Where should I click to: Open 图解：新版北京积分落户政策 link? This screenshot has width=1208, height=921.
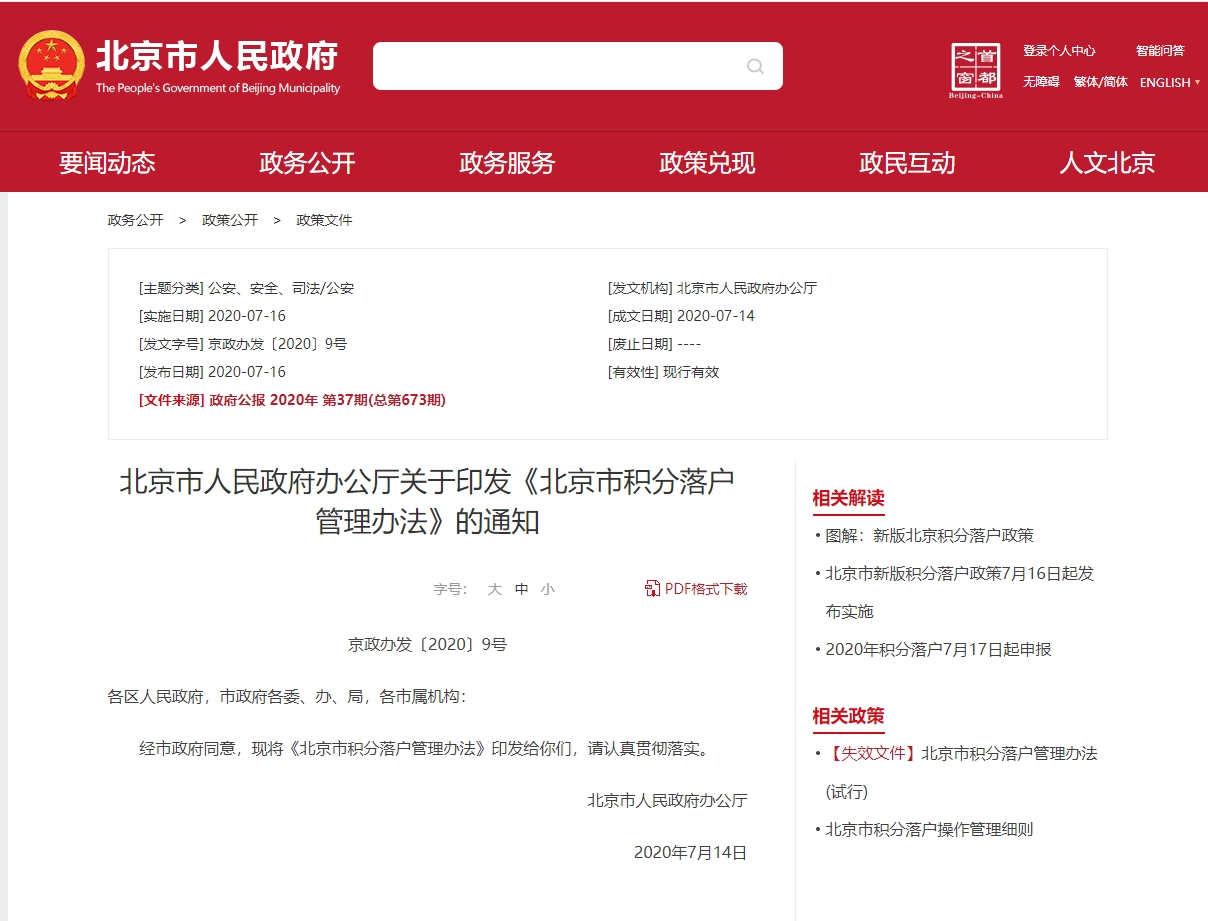pos(929,536)
